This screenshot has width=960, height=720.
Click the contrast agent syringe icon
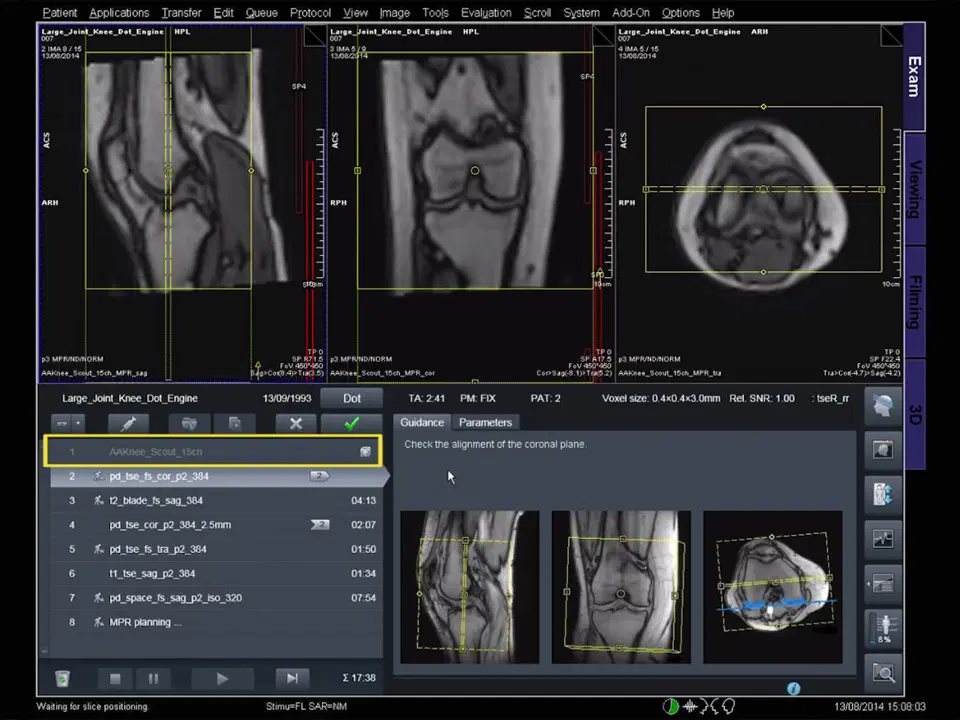128,424
